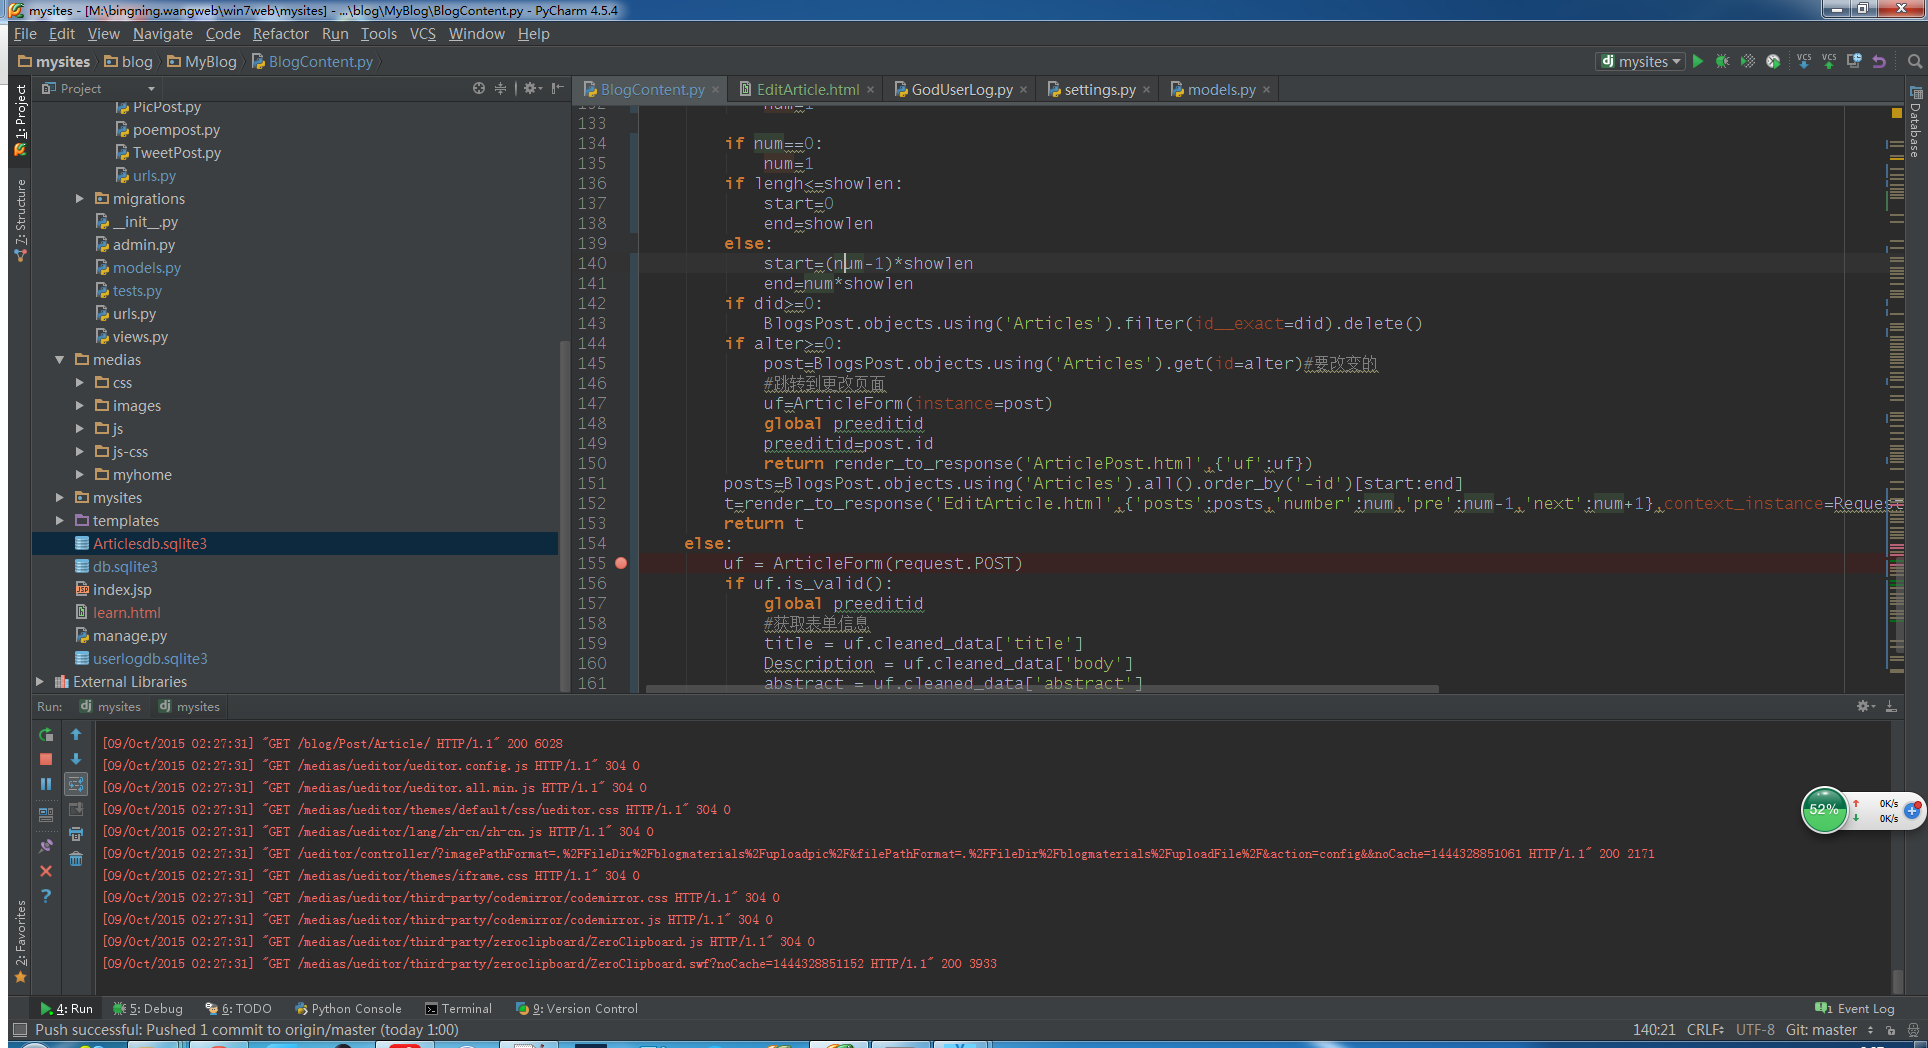Run the mysites configuration with green play
Screen dimensions: 1928x1048
(1697, 61)
